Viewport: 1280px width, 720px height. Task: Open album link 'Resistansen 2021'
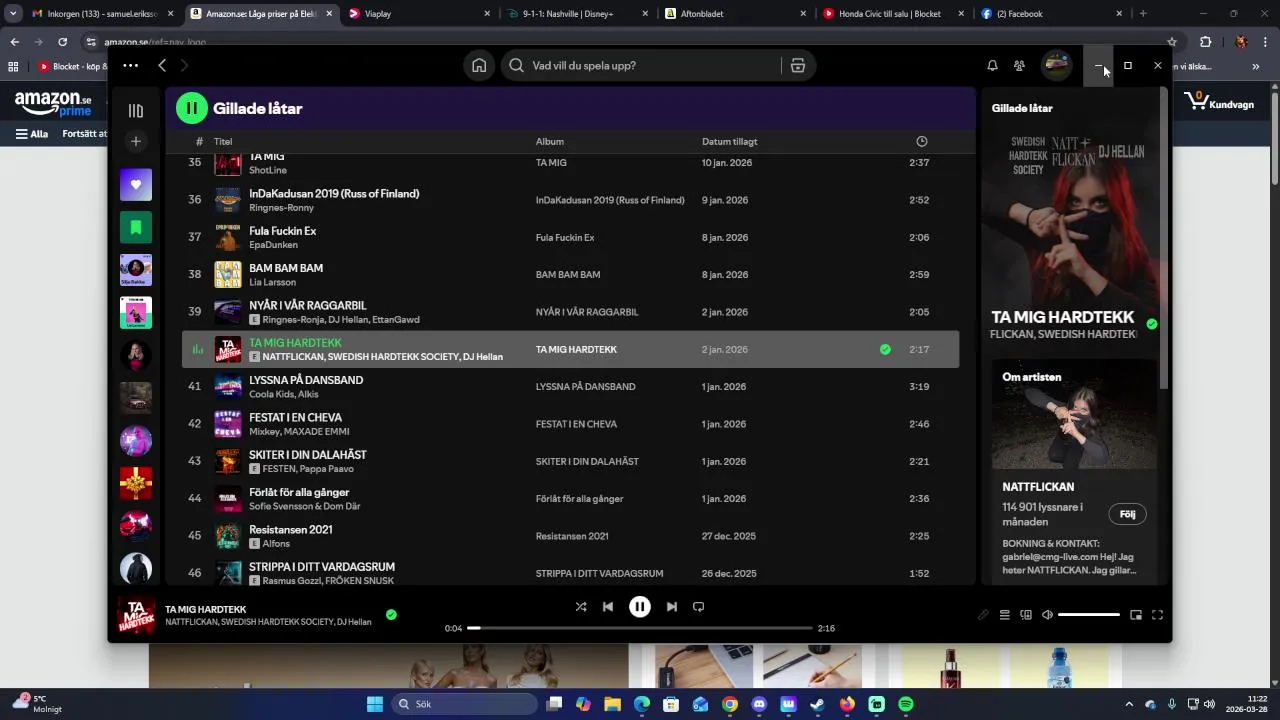pos(572,536)
